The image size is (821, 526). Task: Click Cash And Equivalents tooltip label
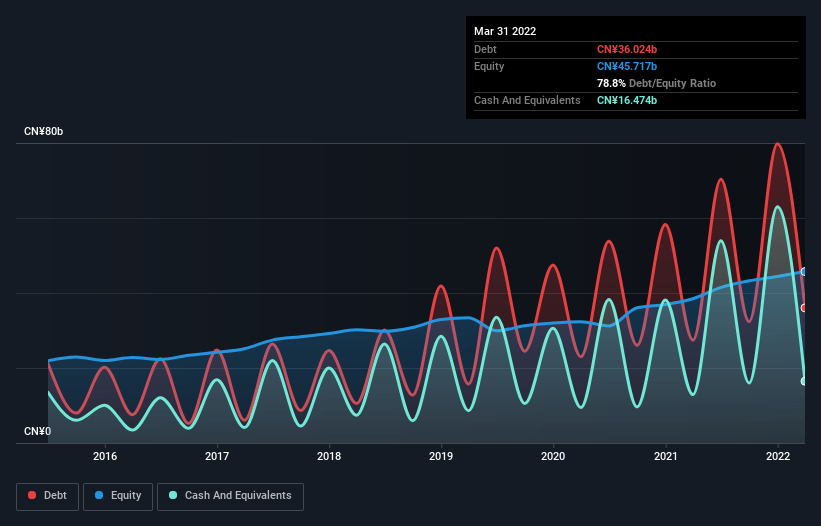coord(527,100)
